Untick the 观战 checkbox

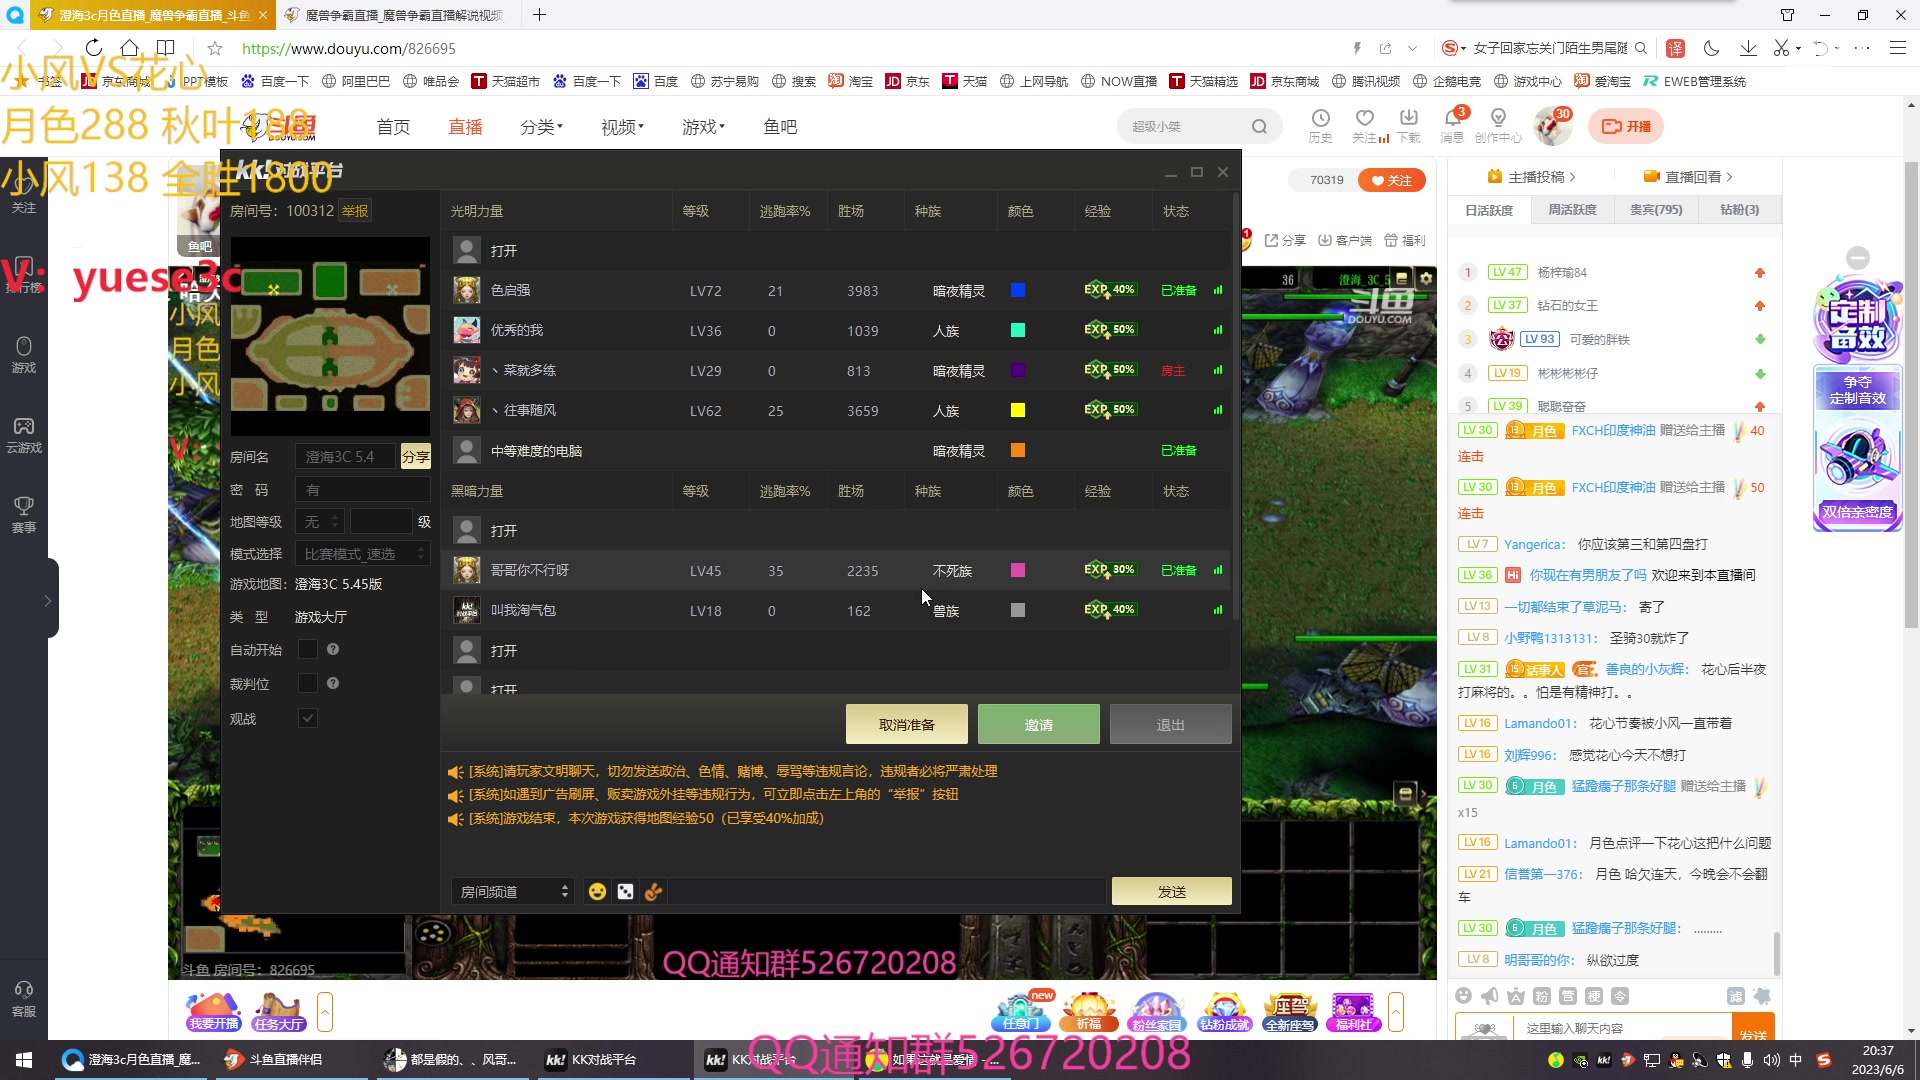pyautogui.click(x=308, y=718)
